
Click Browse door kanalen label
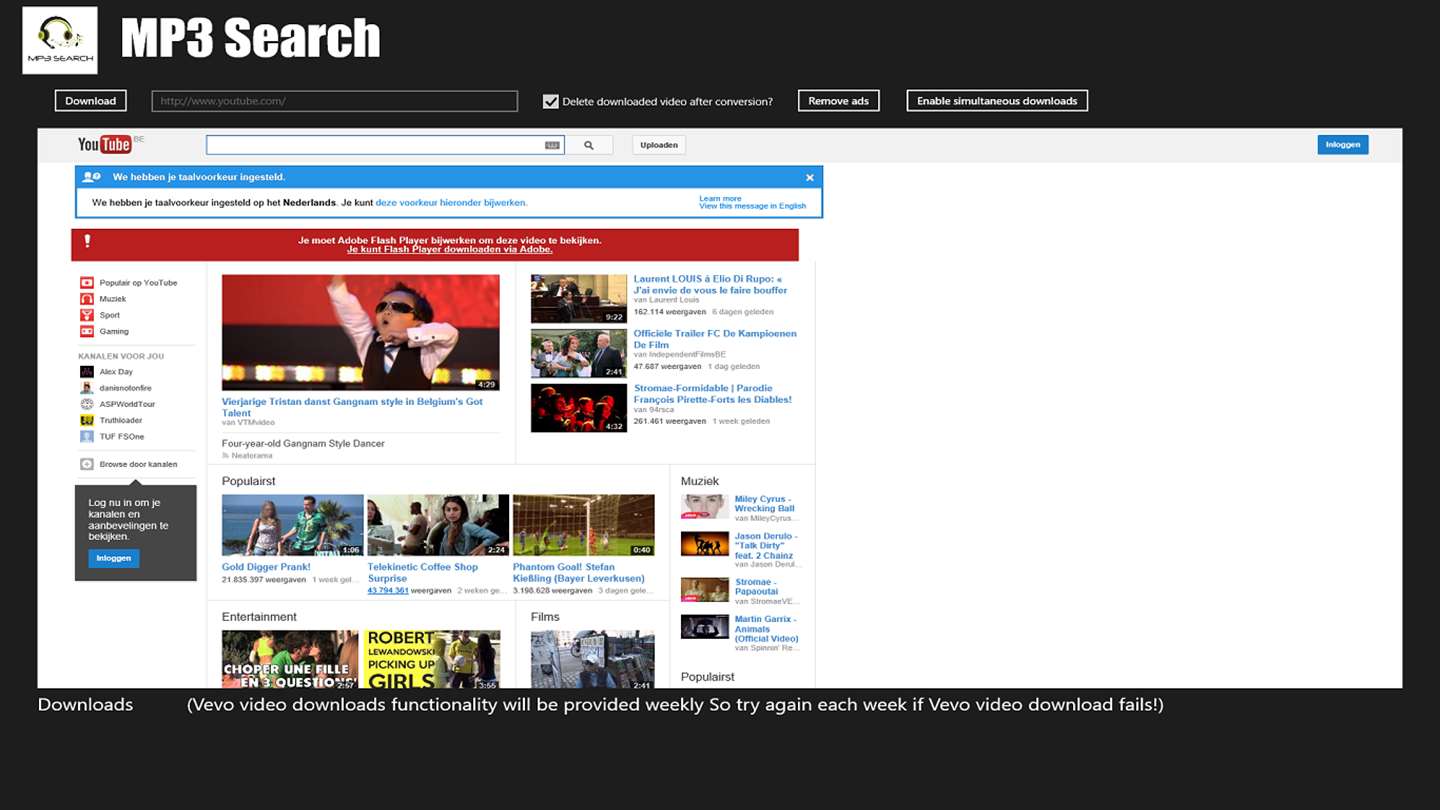pos(138,464)
